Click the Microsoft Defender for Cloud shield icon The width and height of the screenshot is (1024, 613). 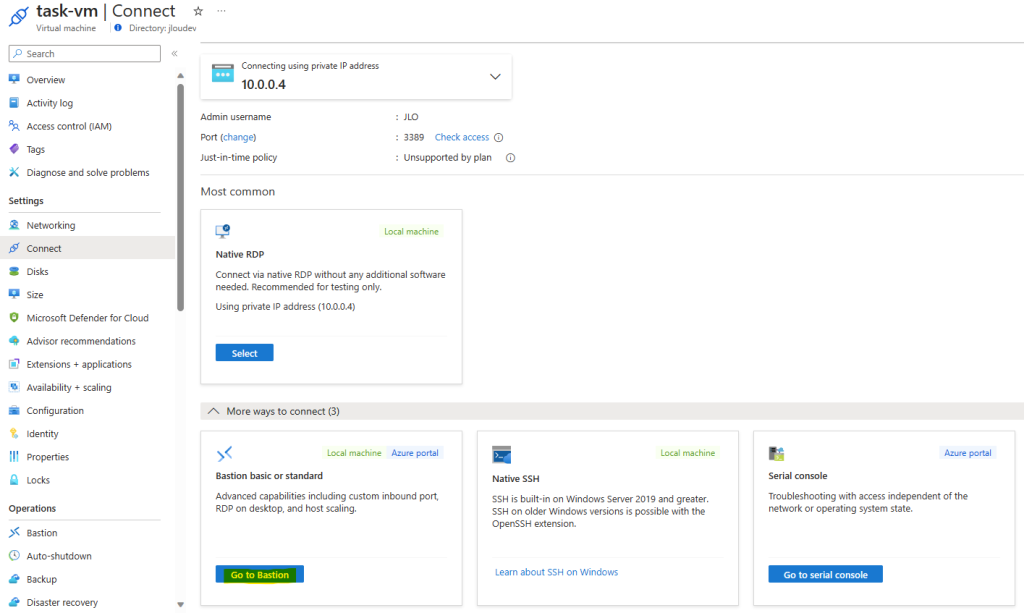point(14,318)
